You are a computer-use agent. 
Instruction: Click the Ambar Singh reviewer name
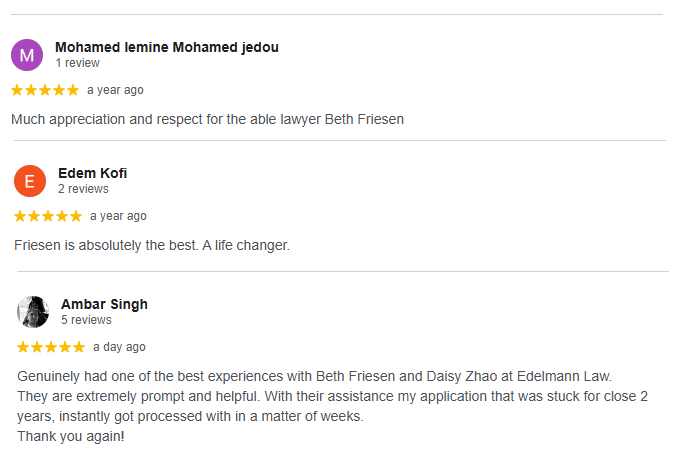[104, 304]
